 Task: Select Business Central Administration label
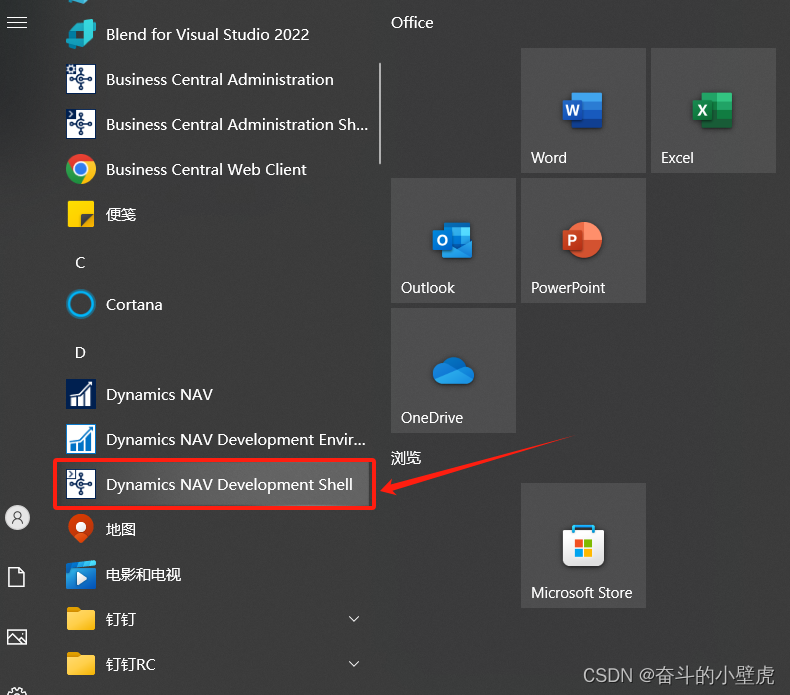[x=220, y=79]
